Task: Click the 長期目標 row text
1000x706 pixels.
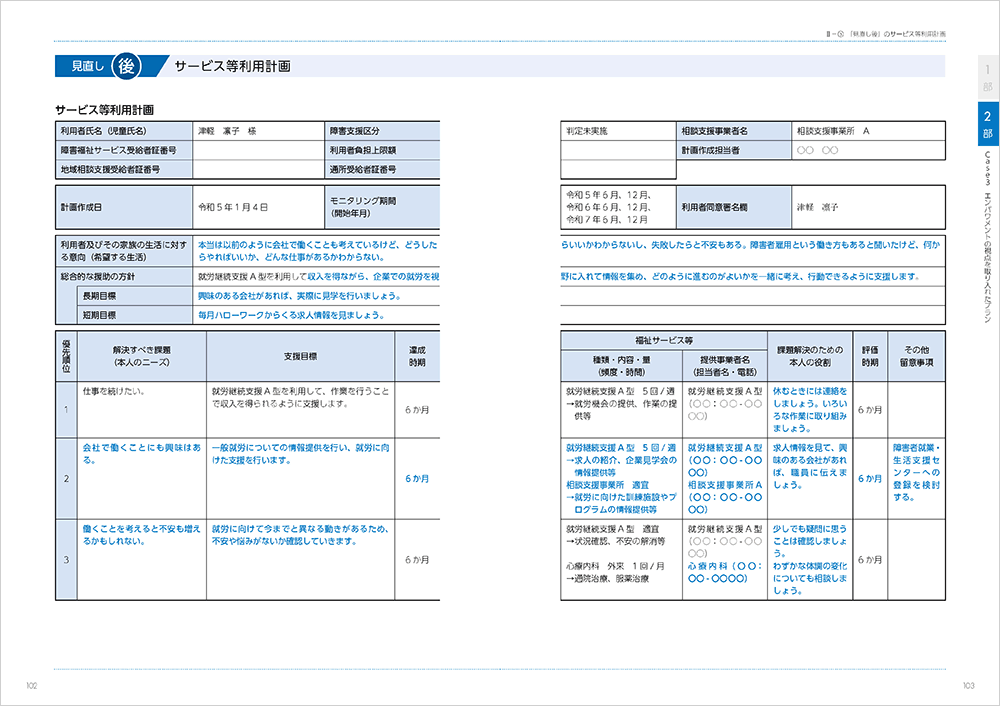Action: [x=300, y=296]
